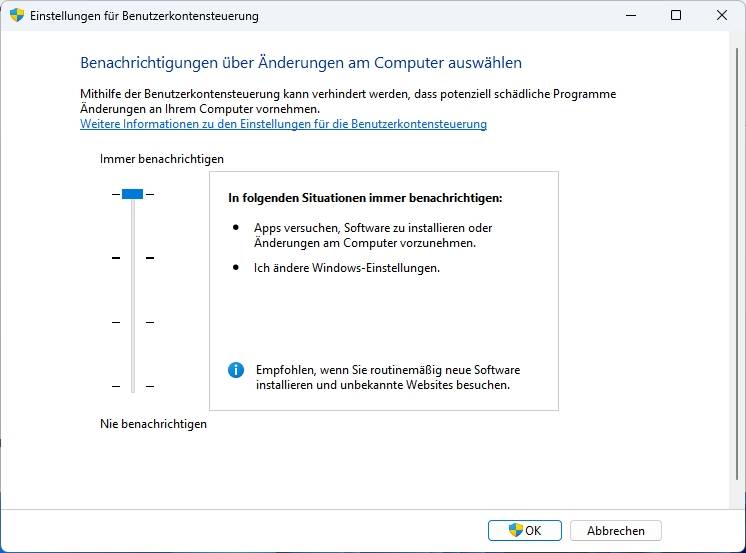Close the Benutzerkontensteuerung settings window

click(722, 15)
